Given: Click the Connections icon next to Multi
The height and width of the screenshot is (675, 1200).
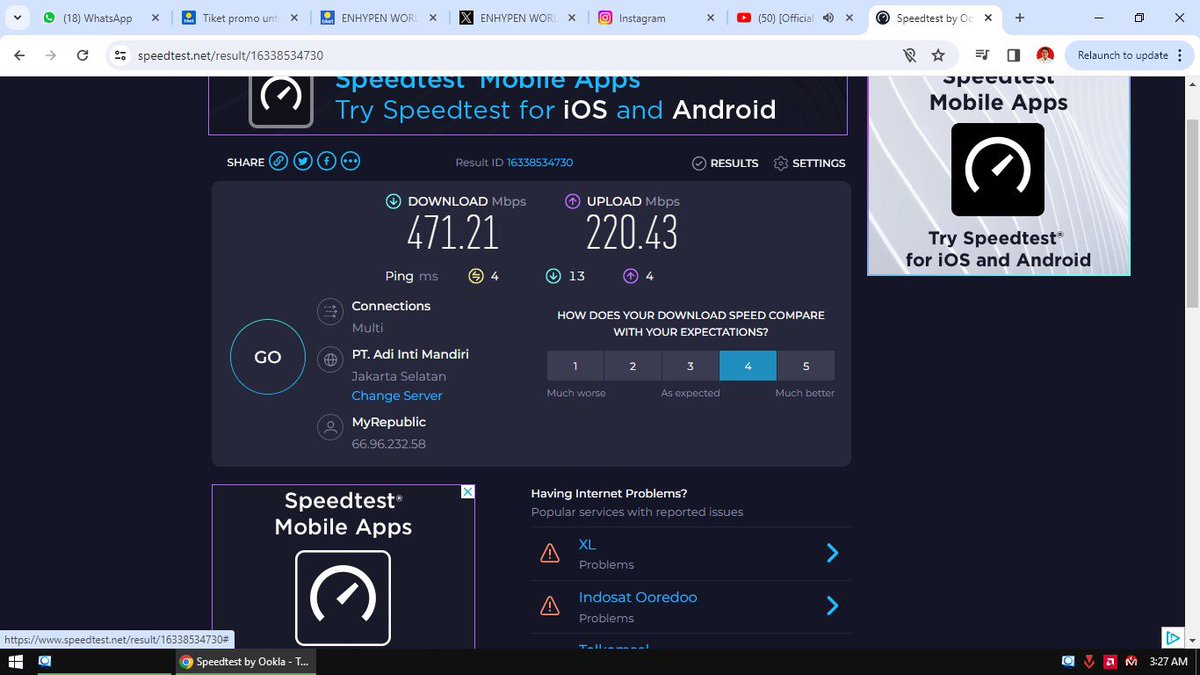Looking at the screenshot, I should (329, 312).
